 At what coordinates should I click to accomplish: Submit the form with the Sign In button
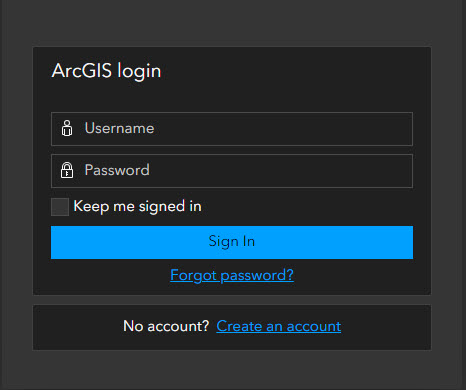(232, 242)
